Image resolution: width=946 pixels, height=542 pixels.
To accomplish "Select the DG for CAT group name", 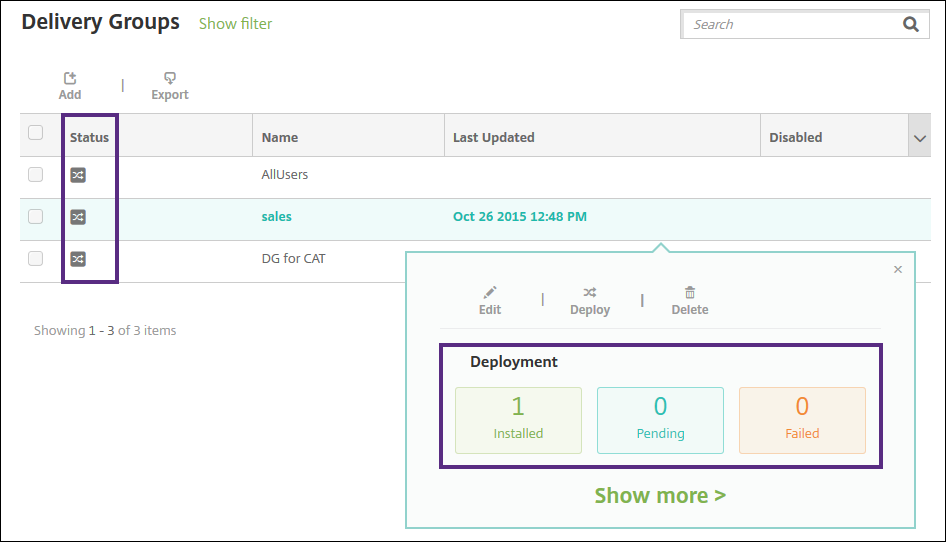I will coord(293,258).
